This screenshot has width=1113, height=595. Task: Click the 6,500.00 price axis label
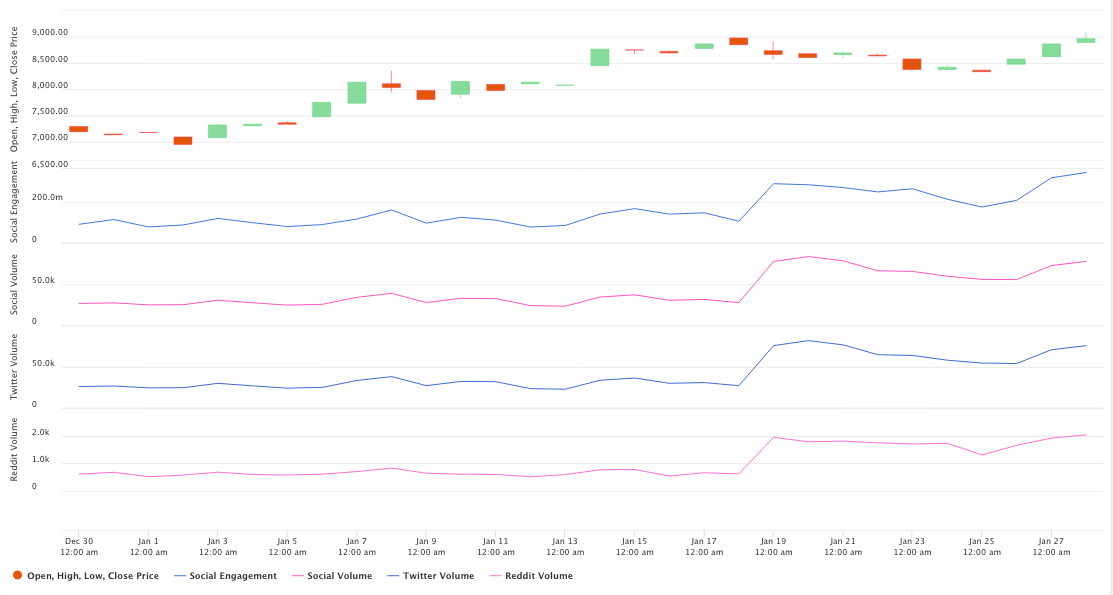(50, 164)
